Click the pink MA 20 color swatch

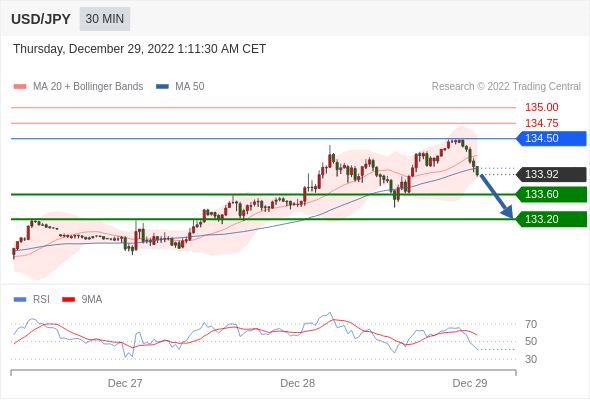[x=20, y=87]
